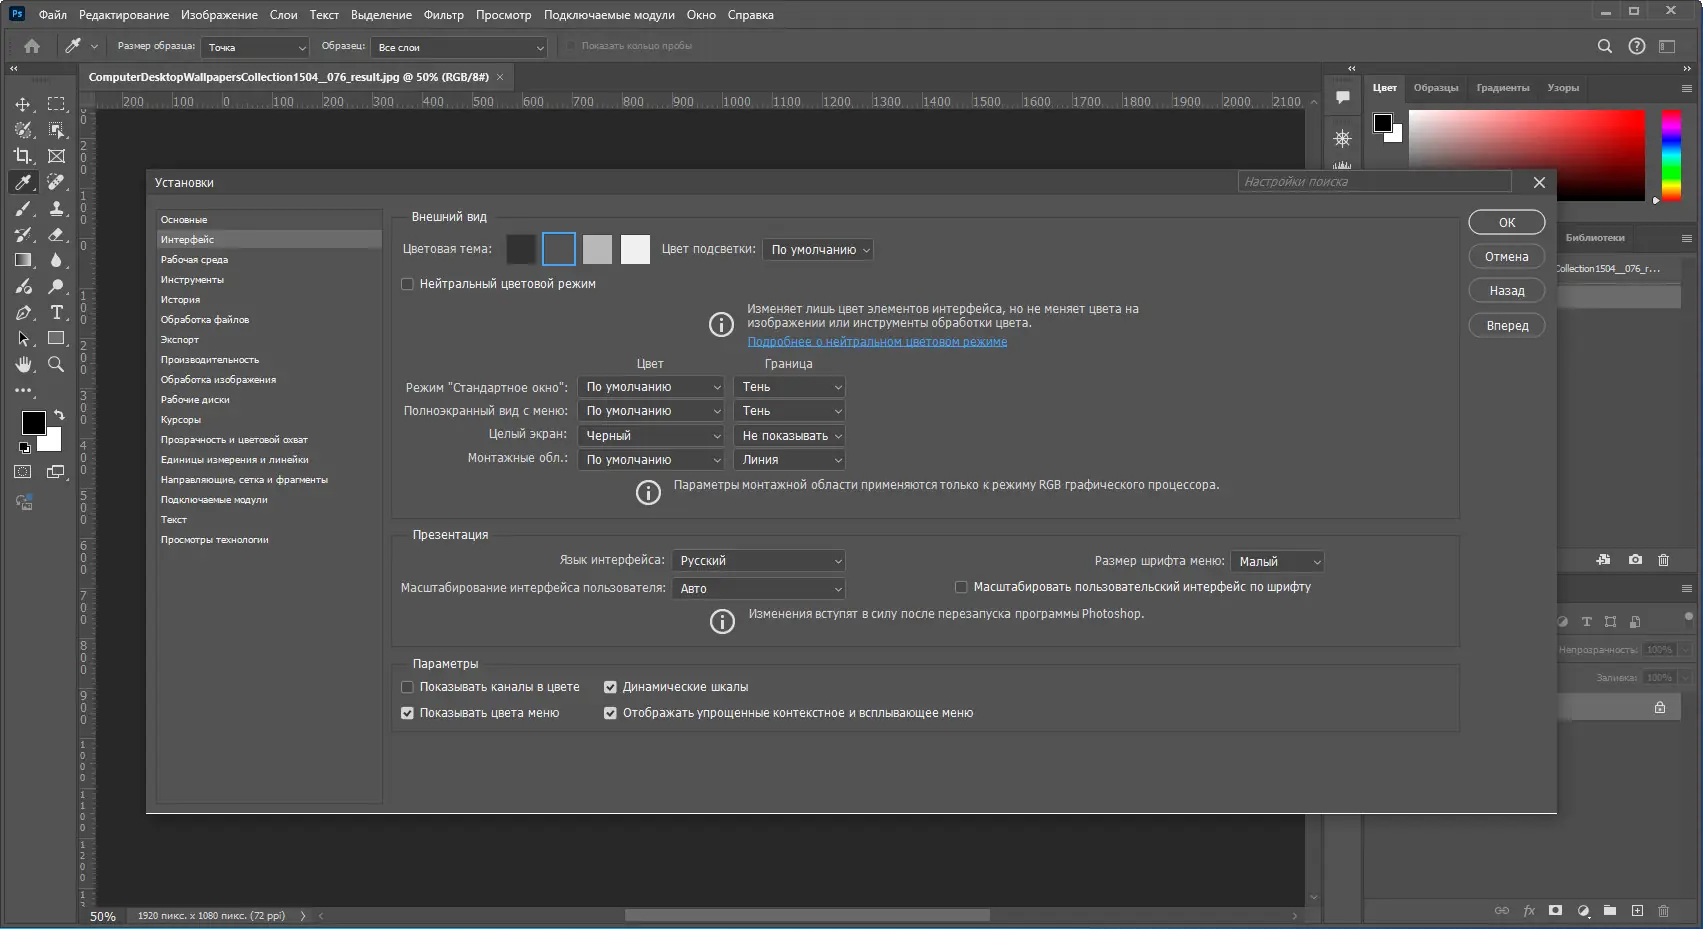
Task: Swap foreground and background colors arrow
Action: (59, 414)
